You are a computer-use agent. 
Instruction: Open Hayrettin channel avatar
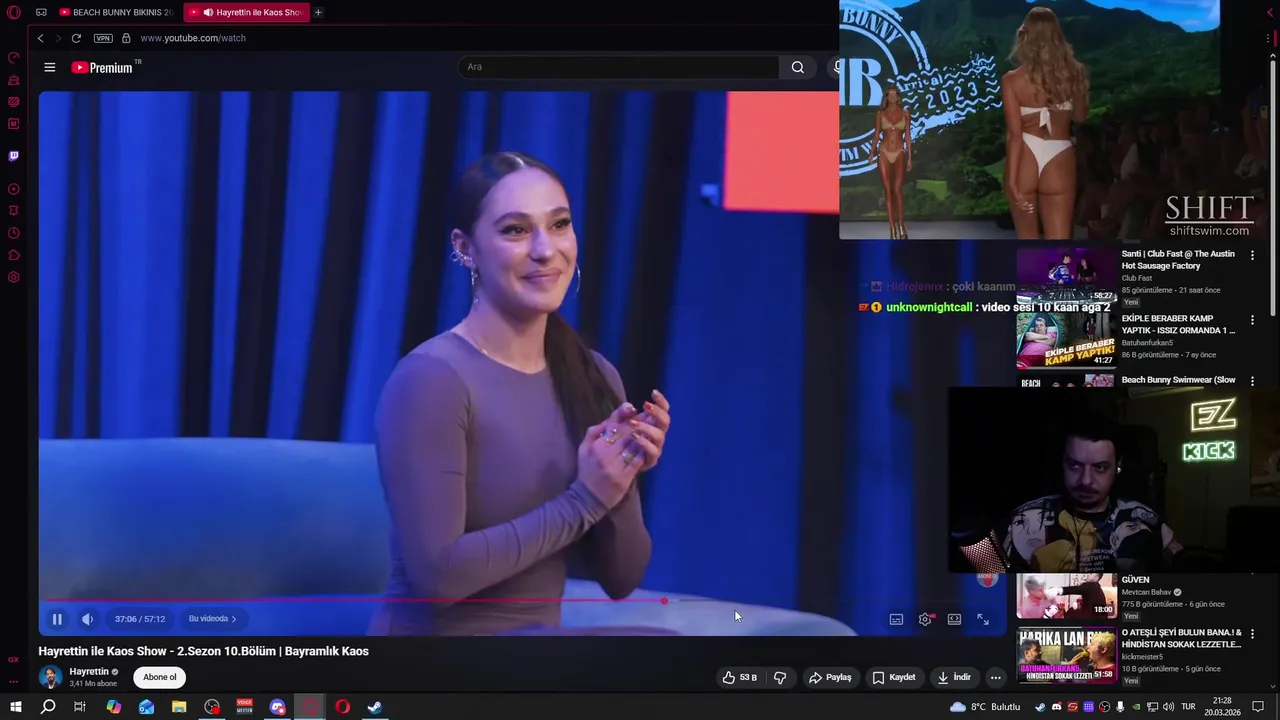coord(50,677)
